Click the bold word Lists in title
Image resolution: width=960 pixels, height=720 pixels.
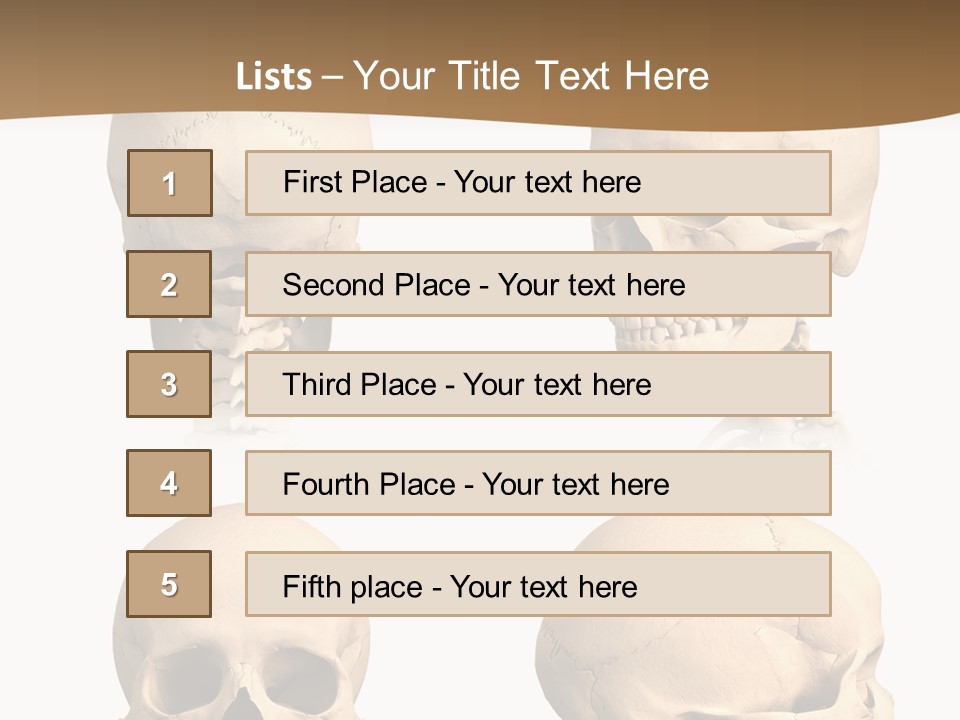[273, 77]
